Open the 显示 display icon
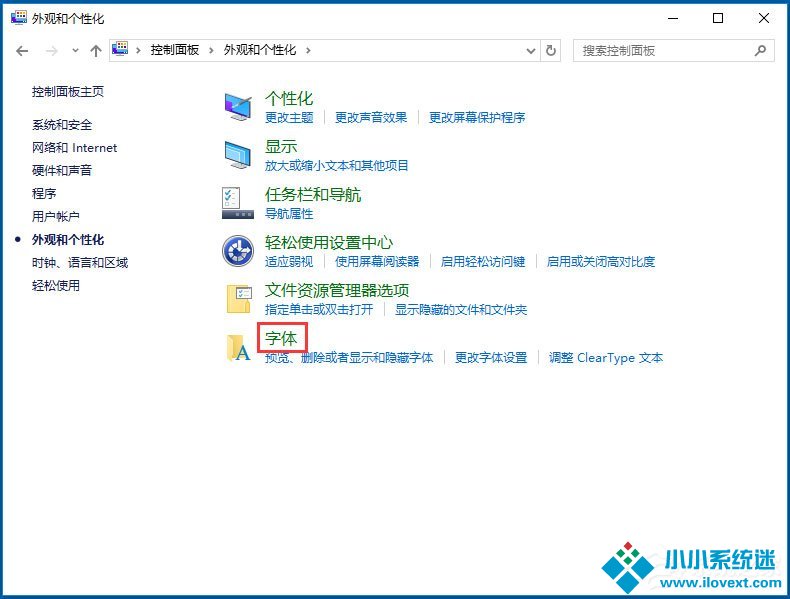This screenshot has height=599, width=790. (x=238, y=155)
